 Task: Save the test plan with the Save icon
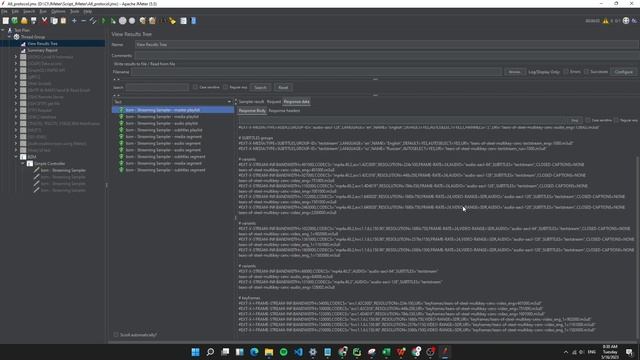[x=34, y=20]
